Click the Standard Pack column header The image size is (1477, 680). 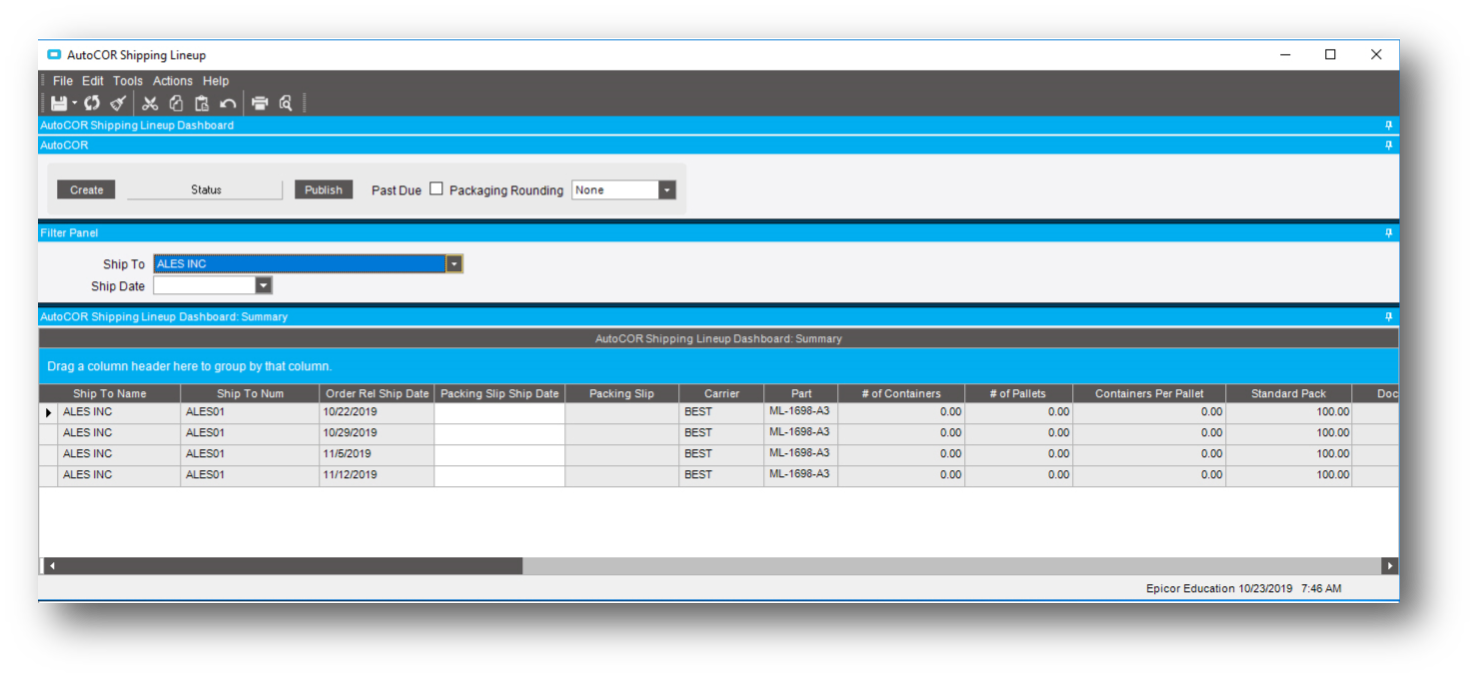[1288, 394]
